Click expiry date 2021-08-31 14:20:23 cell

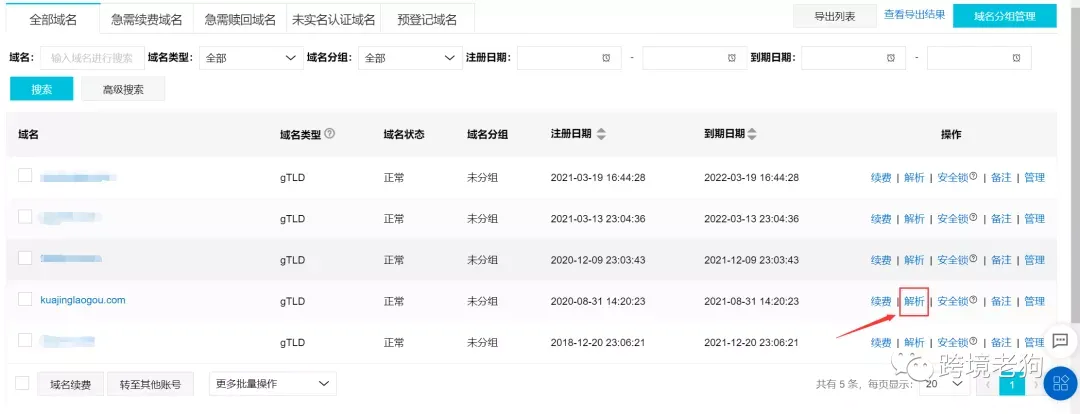(751, 301)
